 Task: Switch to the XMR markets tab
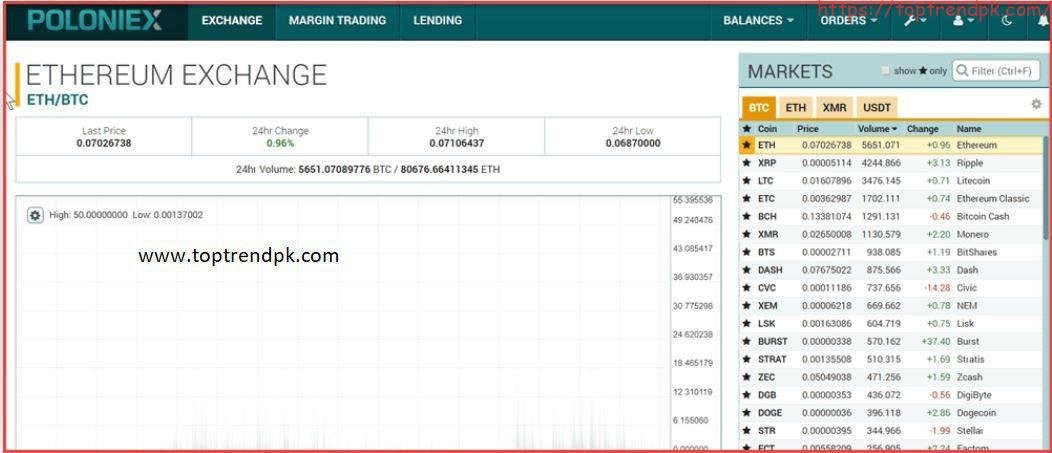click(x=835, y=107)
